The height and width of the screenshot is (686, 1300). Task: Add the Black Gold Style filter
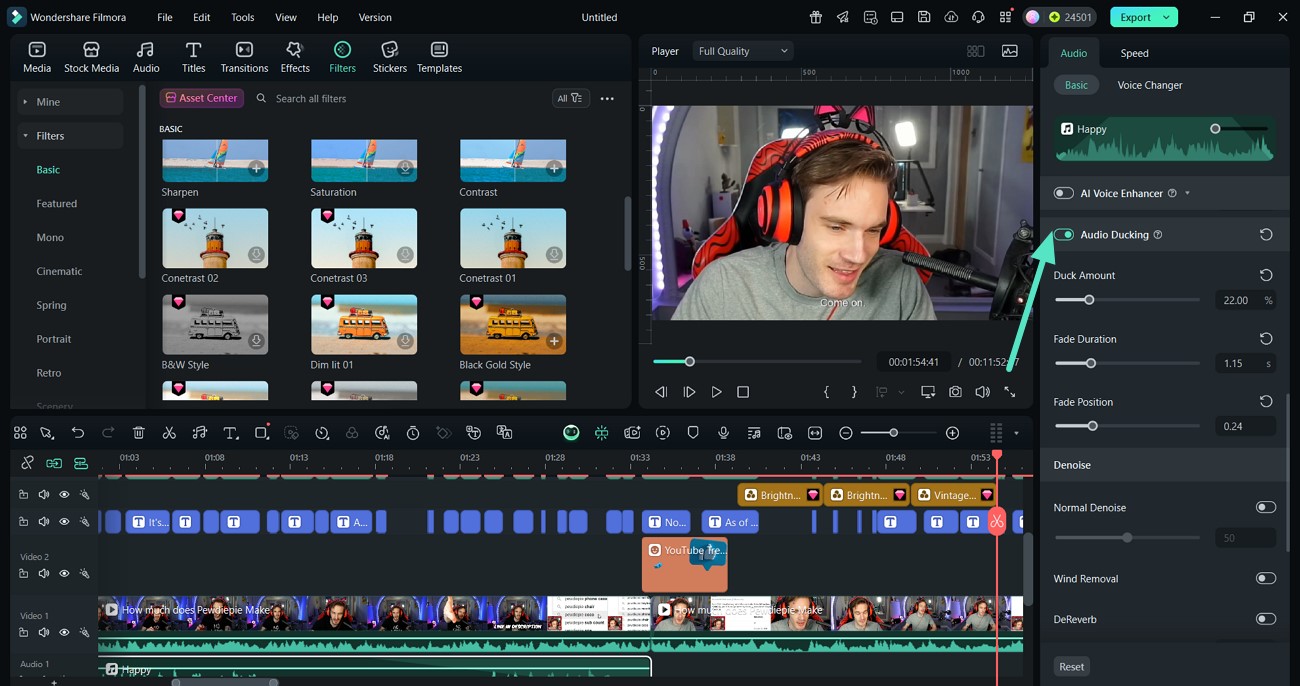coord(554,342)
